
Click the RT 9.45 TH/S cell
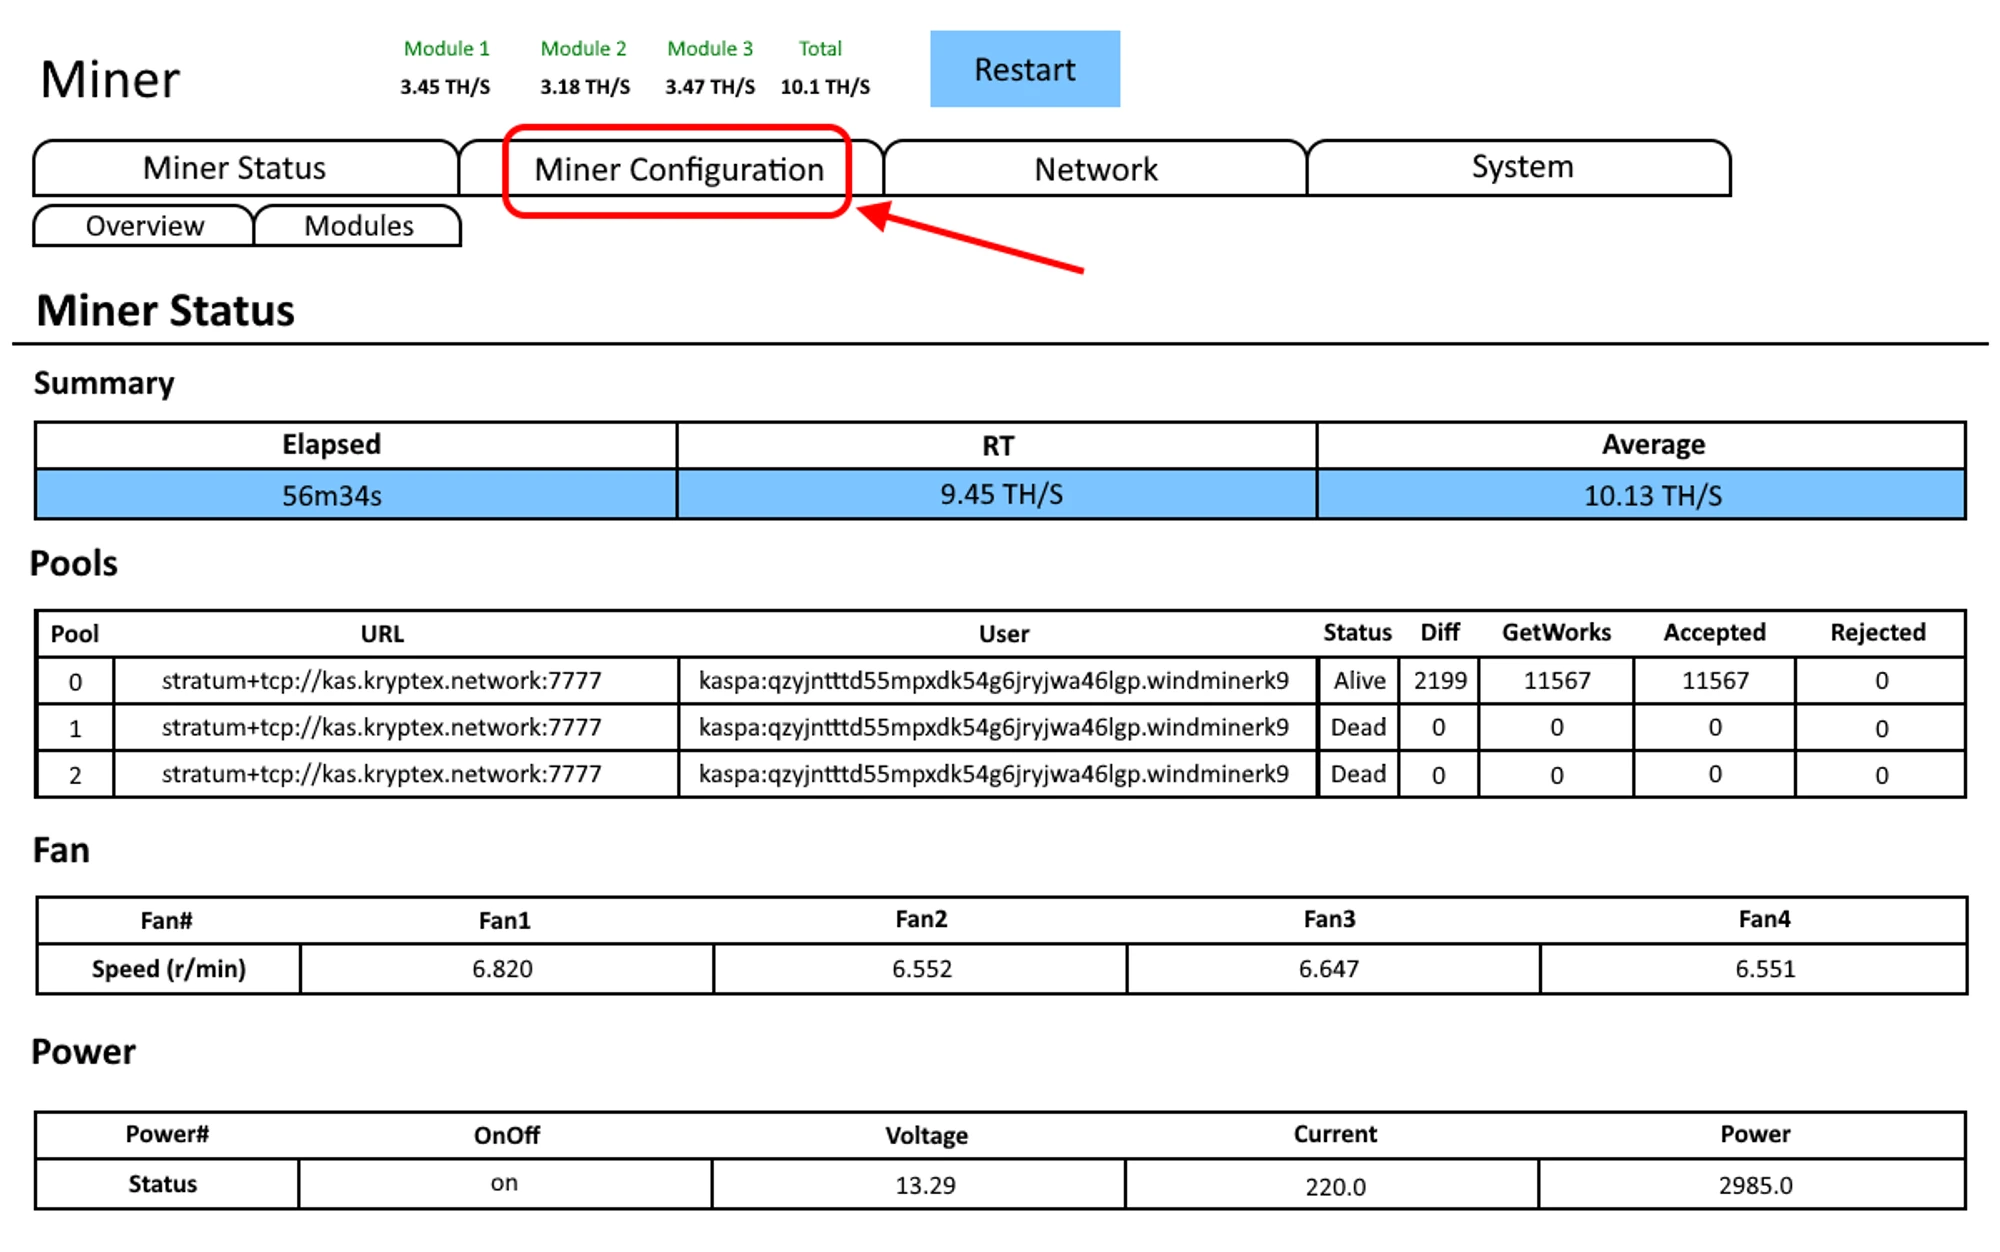(1000, 495)
